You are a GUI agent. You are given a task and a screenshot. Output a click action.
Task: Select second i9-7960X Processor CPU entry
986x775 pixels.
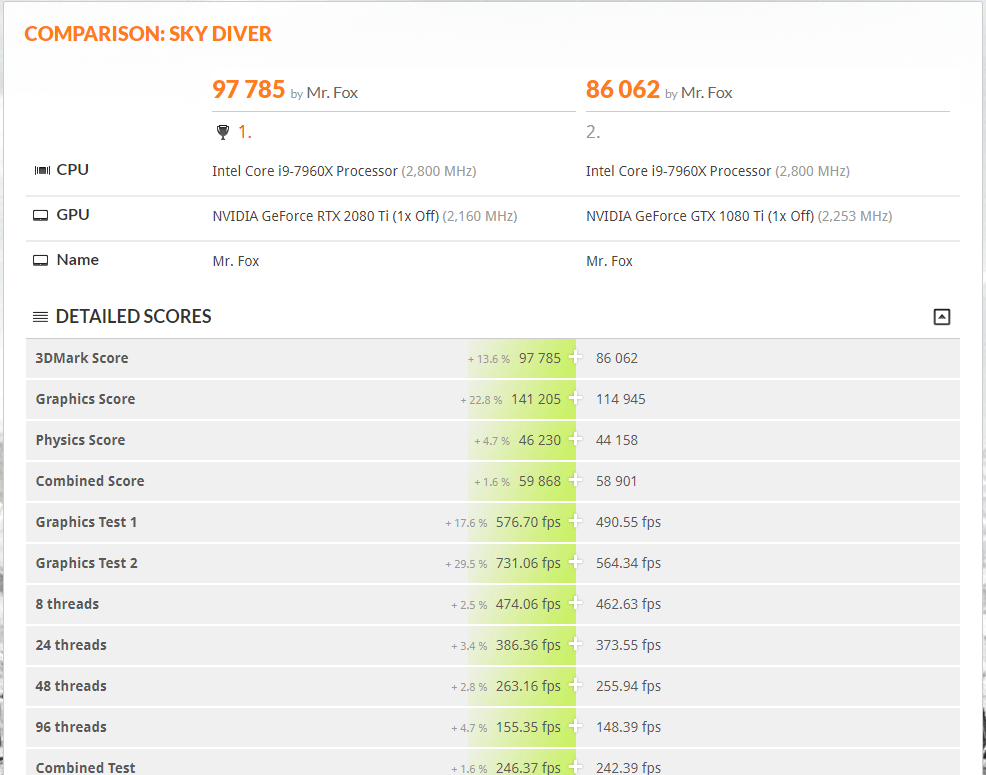[x=679, y=171]
